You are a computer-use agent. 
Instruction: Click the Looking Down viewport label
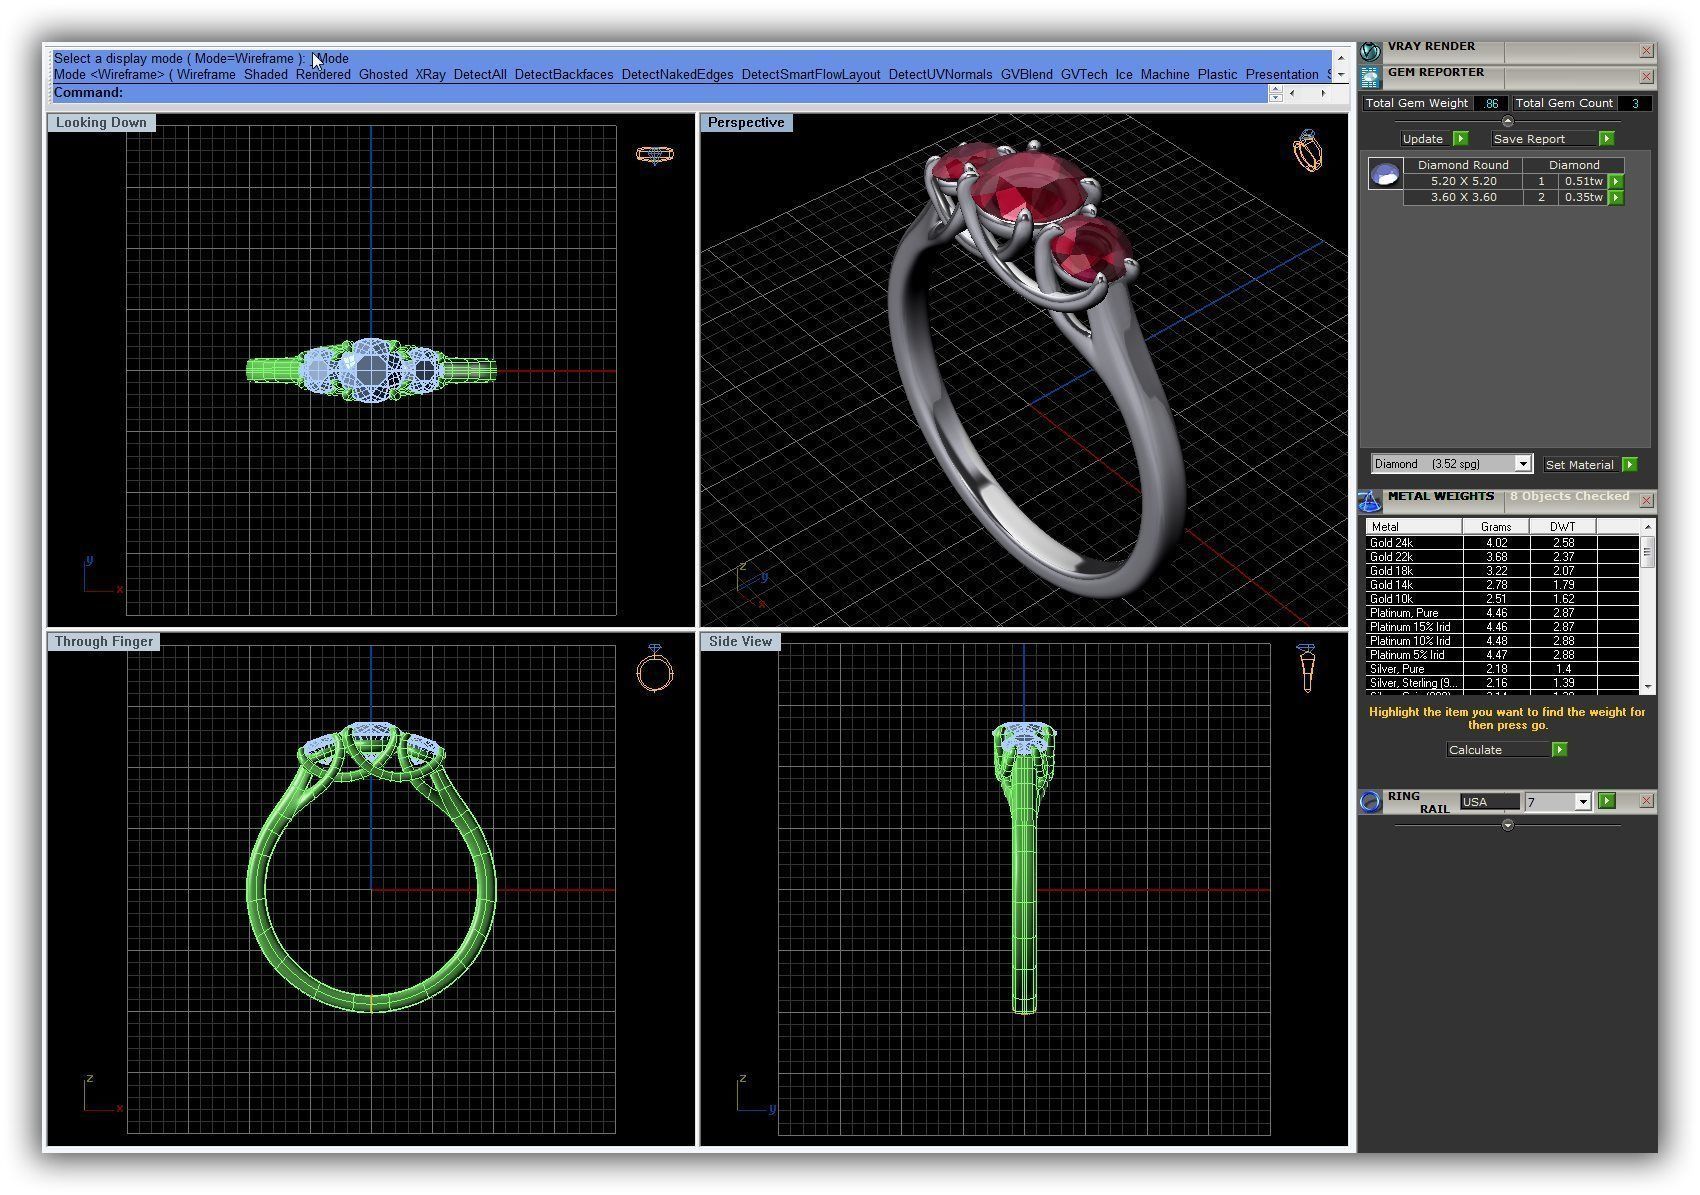point(101,122)
